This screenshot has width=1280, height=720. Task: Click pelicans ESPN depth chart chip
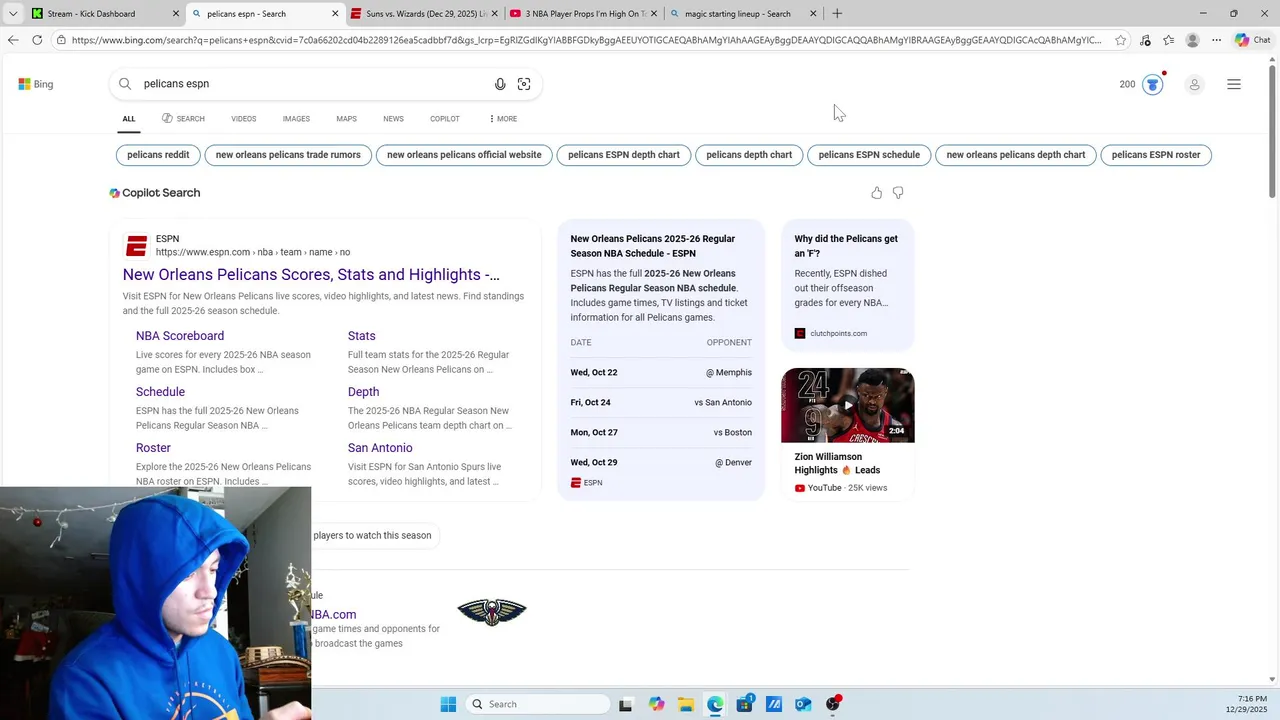click(x=624, y=155)
